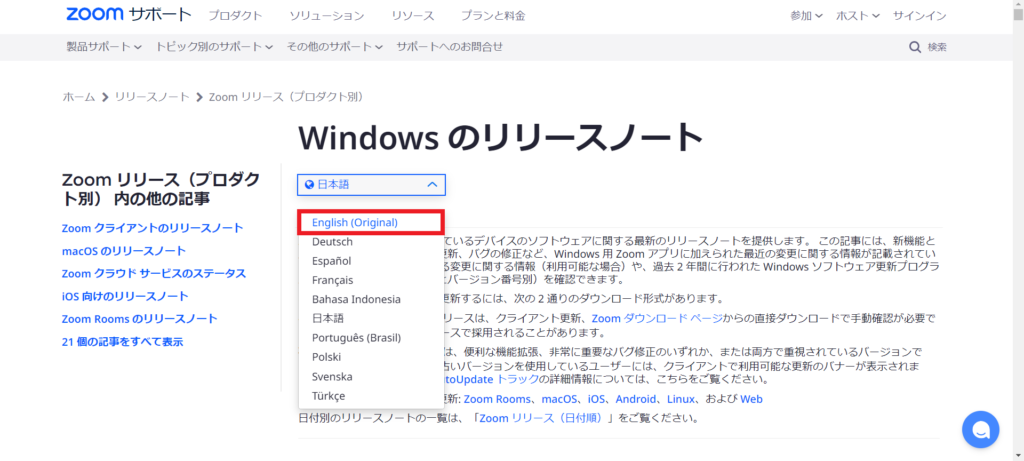Open the Zoom ダウンロード ページ link
This screenshot has height=461, width=1024.
click(663, 319)
